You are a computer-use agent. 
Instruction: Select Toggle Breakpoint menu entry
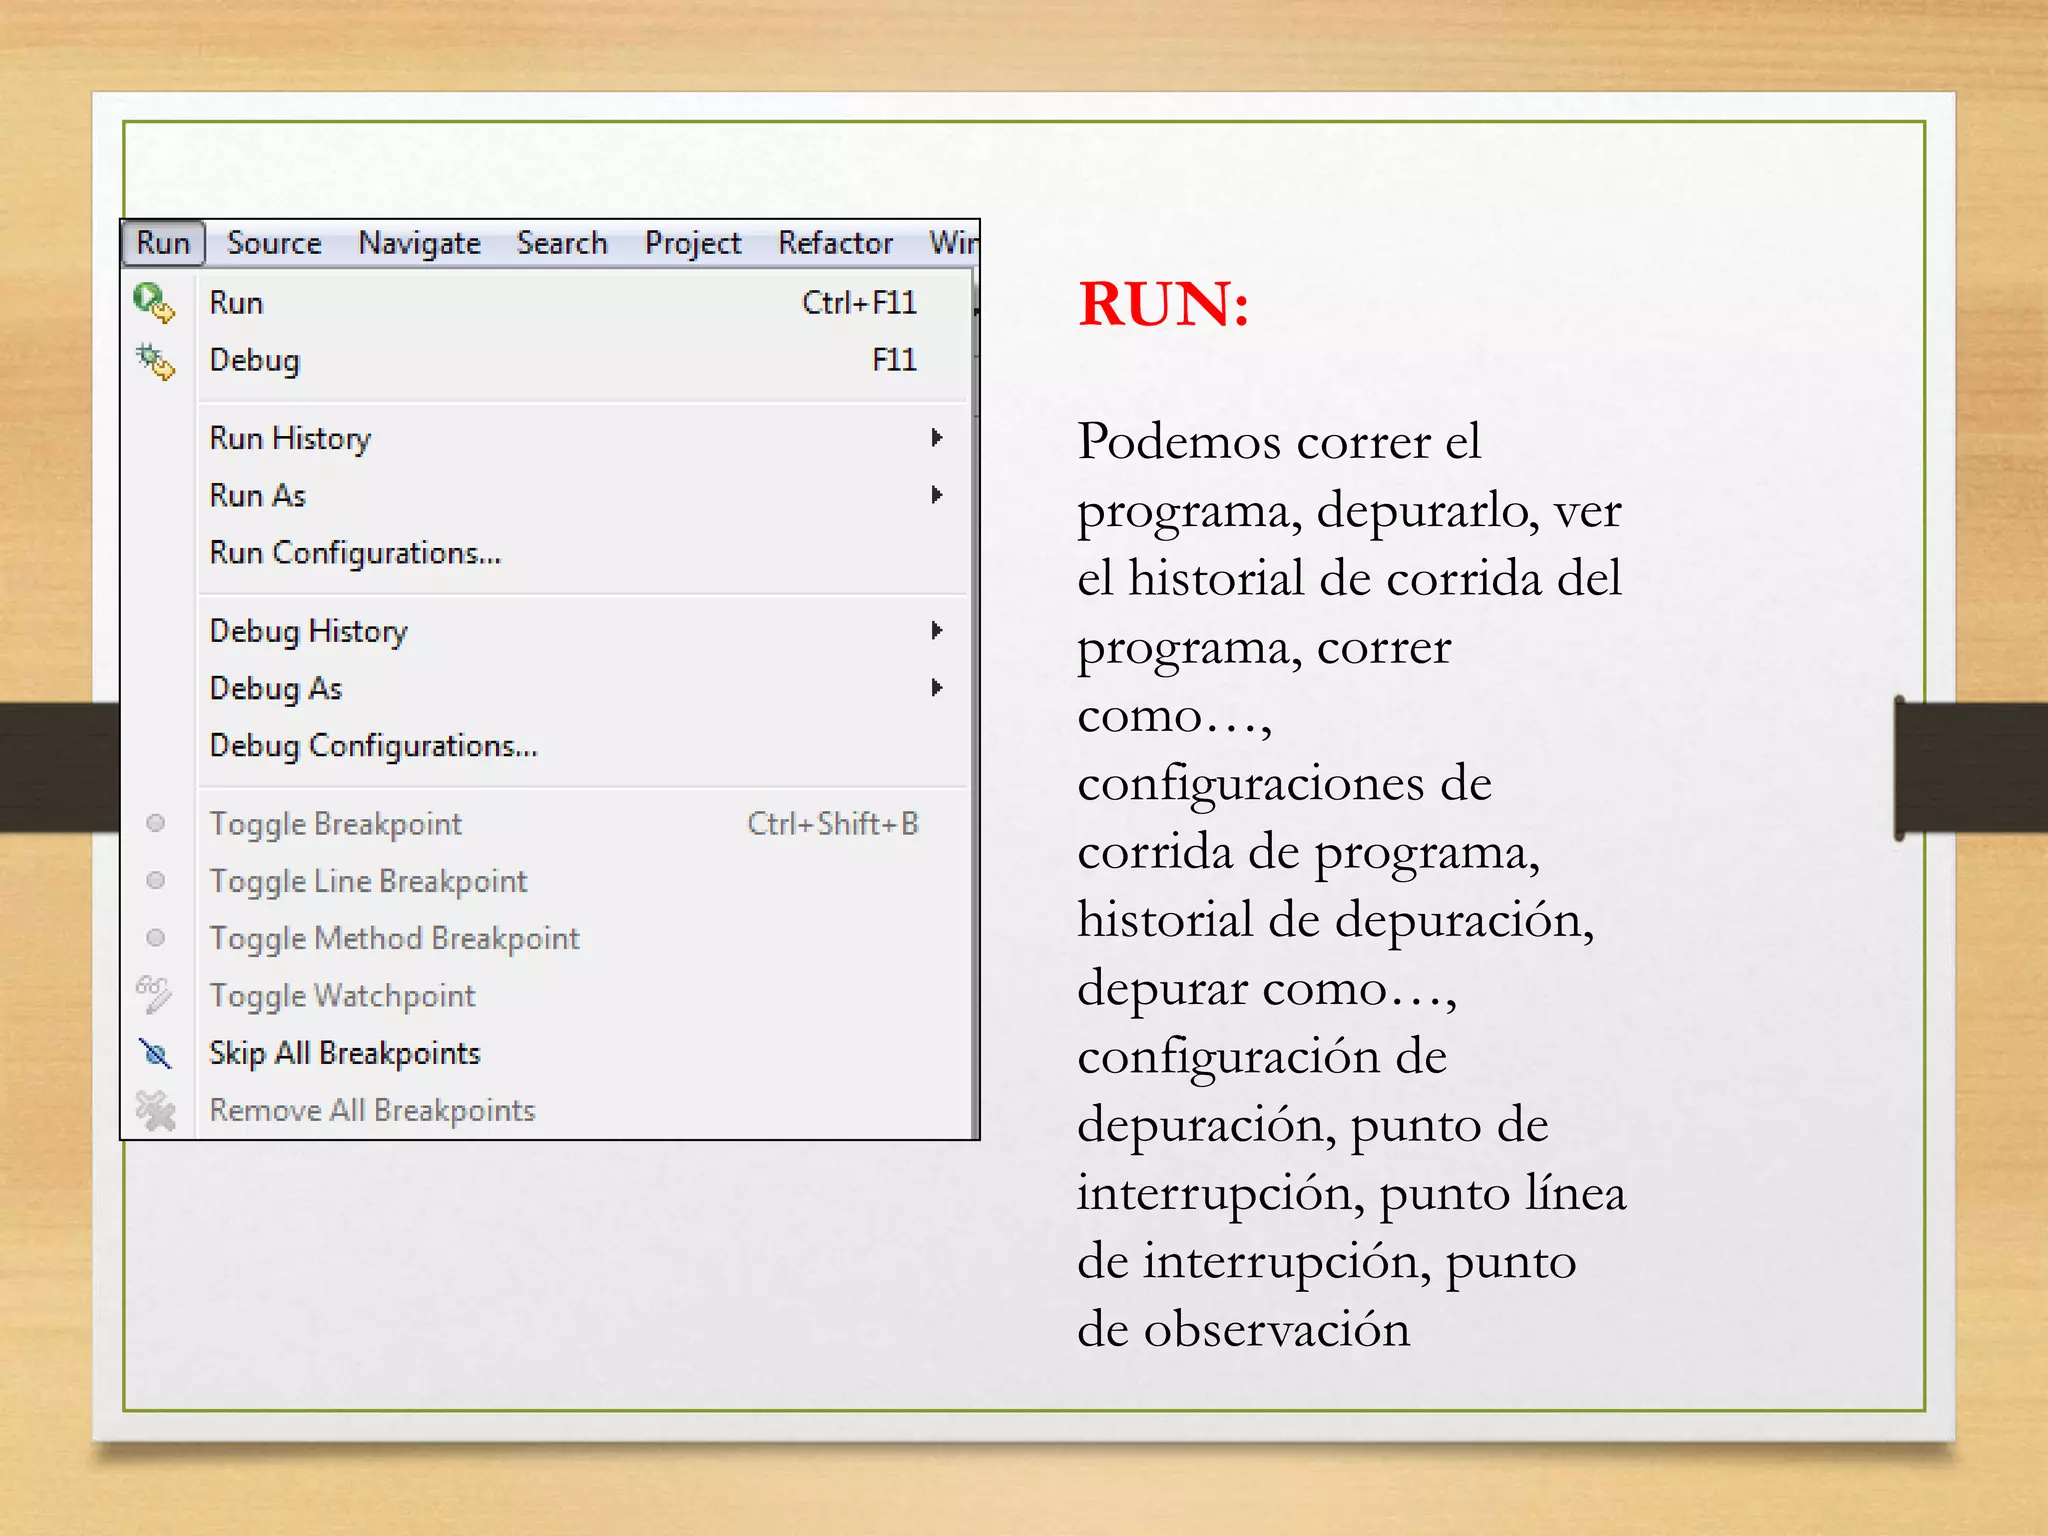[x=546, y=823]
